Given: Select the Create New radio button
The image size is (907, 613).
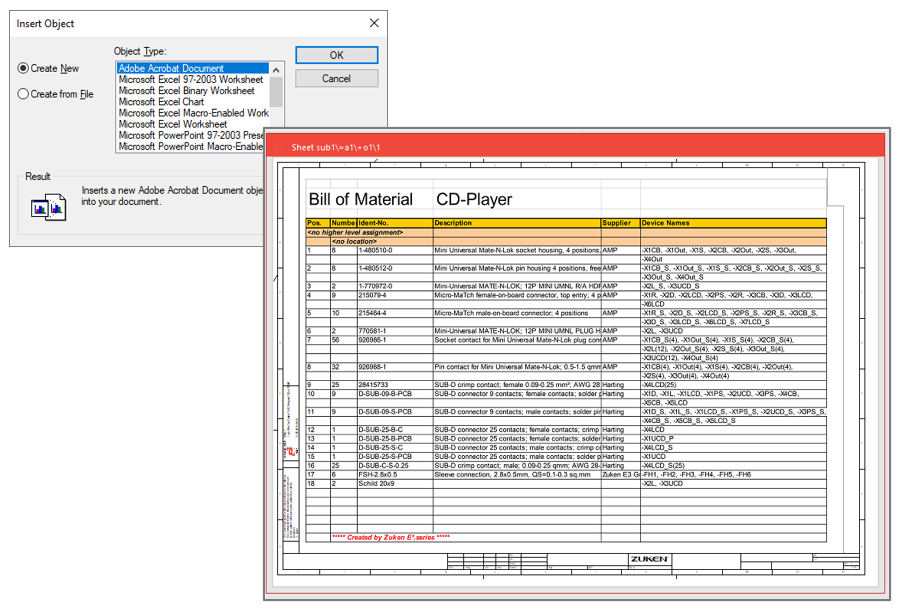Looking at the screenshot, I should coord(24,68).
